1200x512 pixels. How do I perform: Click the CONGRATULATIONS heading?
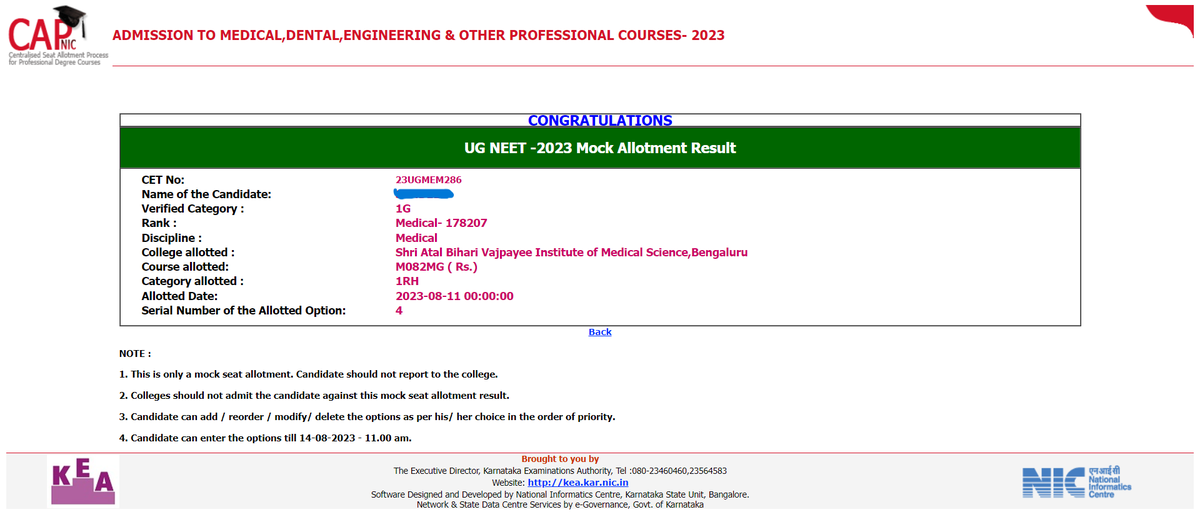tap(600, 120)
